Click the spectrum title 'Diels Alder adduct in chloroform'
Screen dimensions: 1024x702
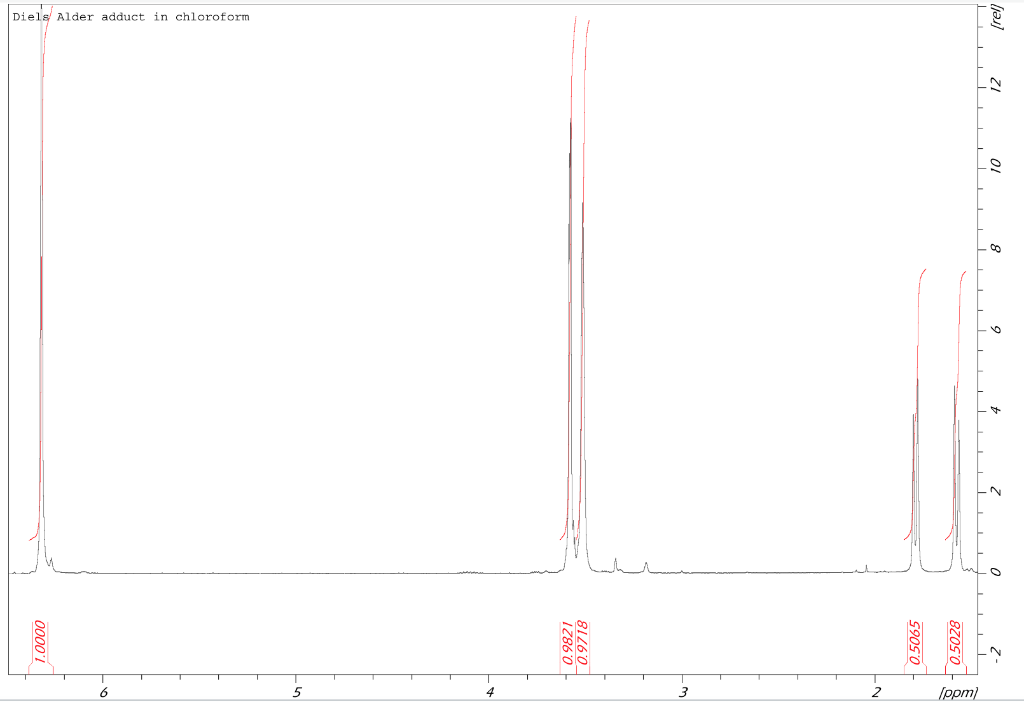(130, 16)
